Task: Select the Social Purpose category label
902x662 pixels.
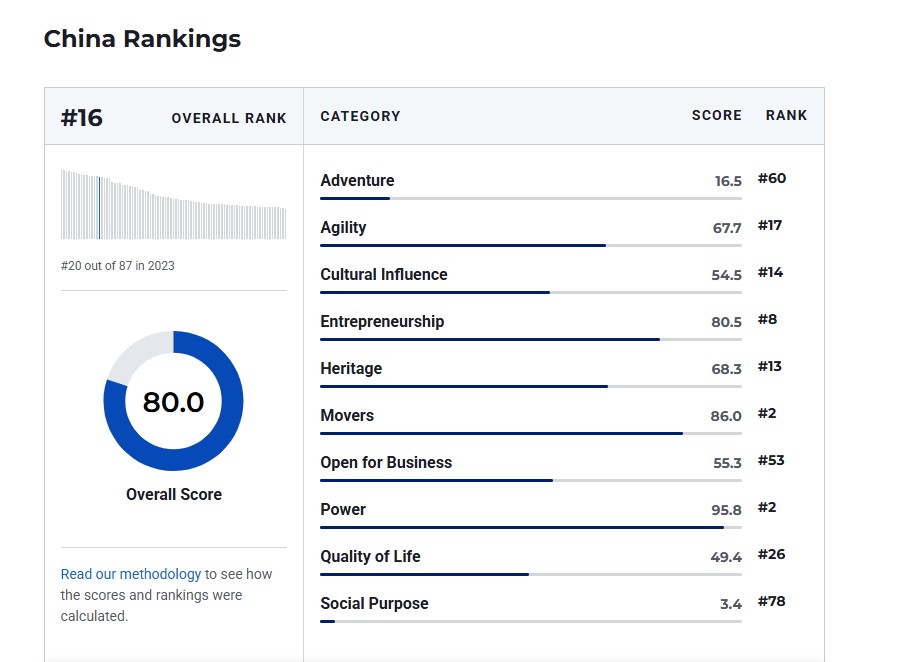Action: tap(374, 604)
